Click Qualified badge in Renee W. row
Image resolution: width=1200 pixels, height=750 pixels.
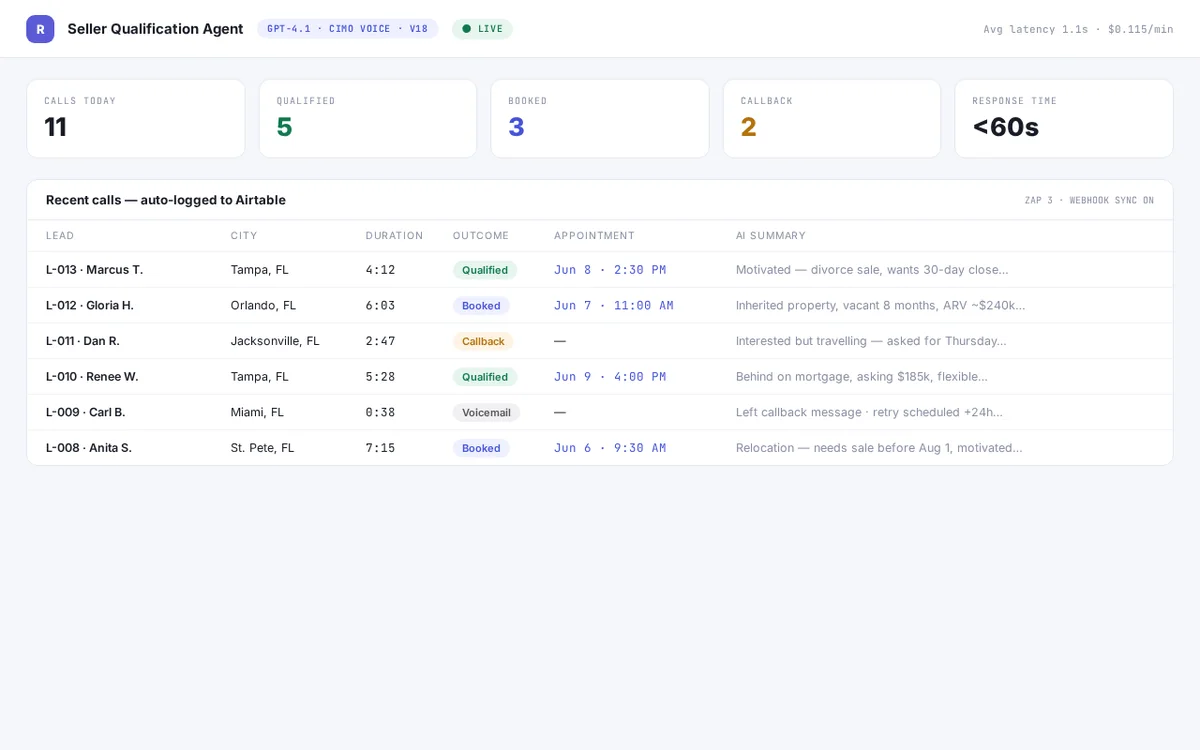(x=485, y=377)
